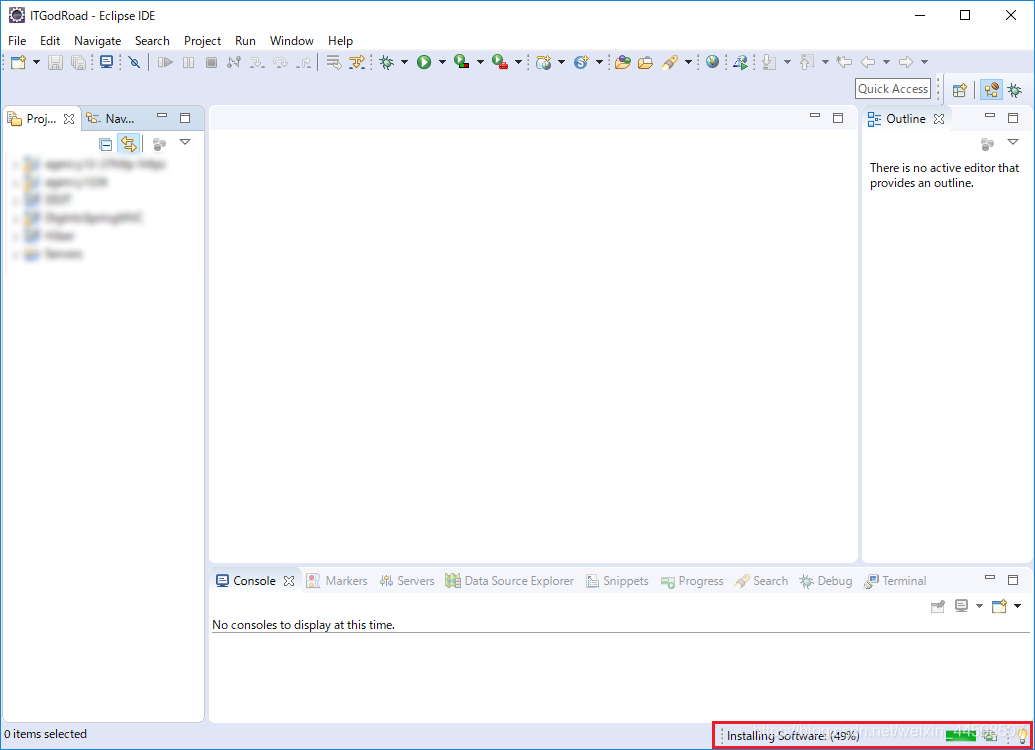Switch to the Java EE perspective
This screenshot has height=750, width=1035.
click(991, 90)
